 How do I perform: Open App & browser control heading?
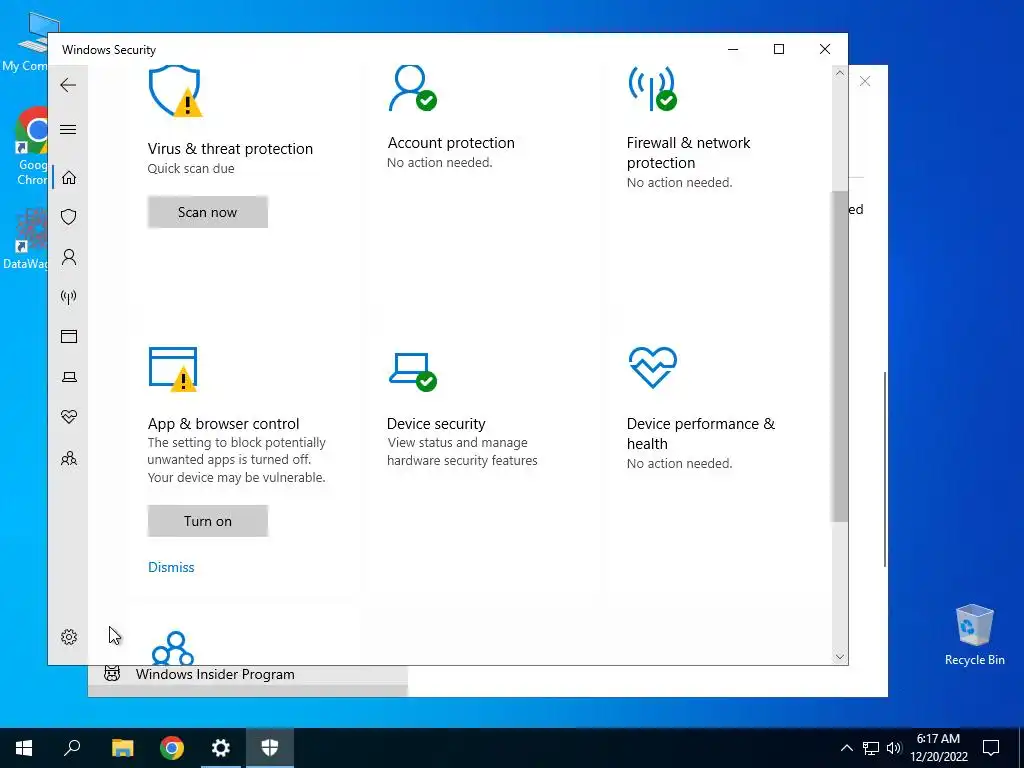point(223,424)
